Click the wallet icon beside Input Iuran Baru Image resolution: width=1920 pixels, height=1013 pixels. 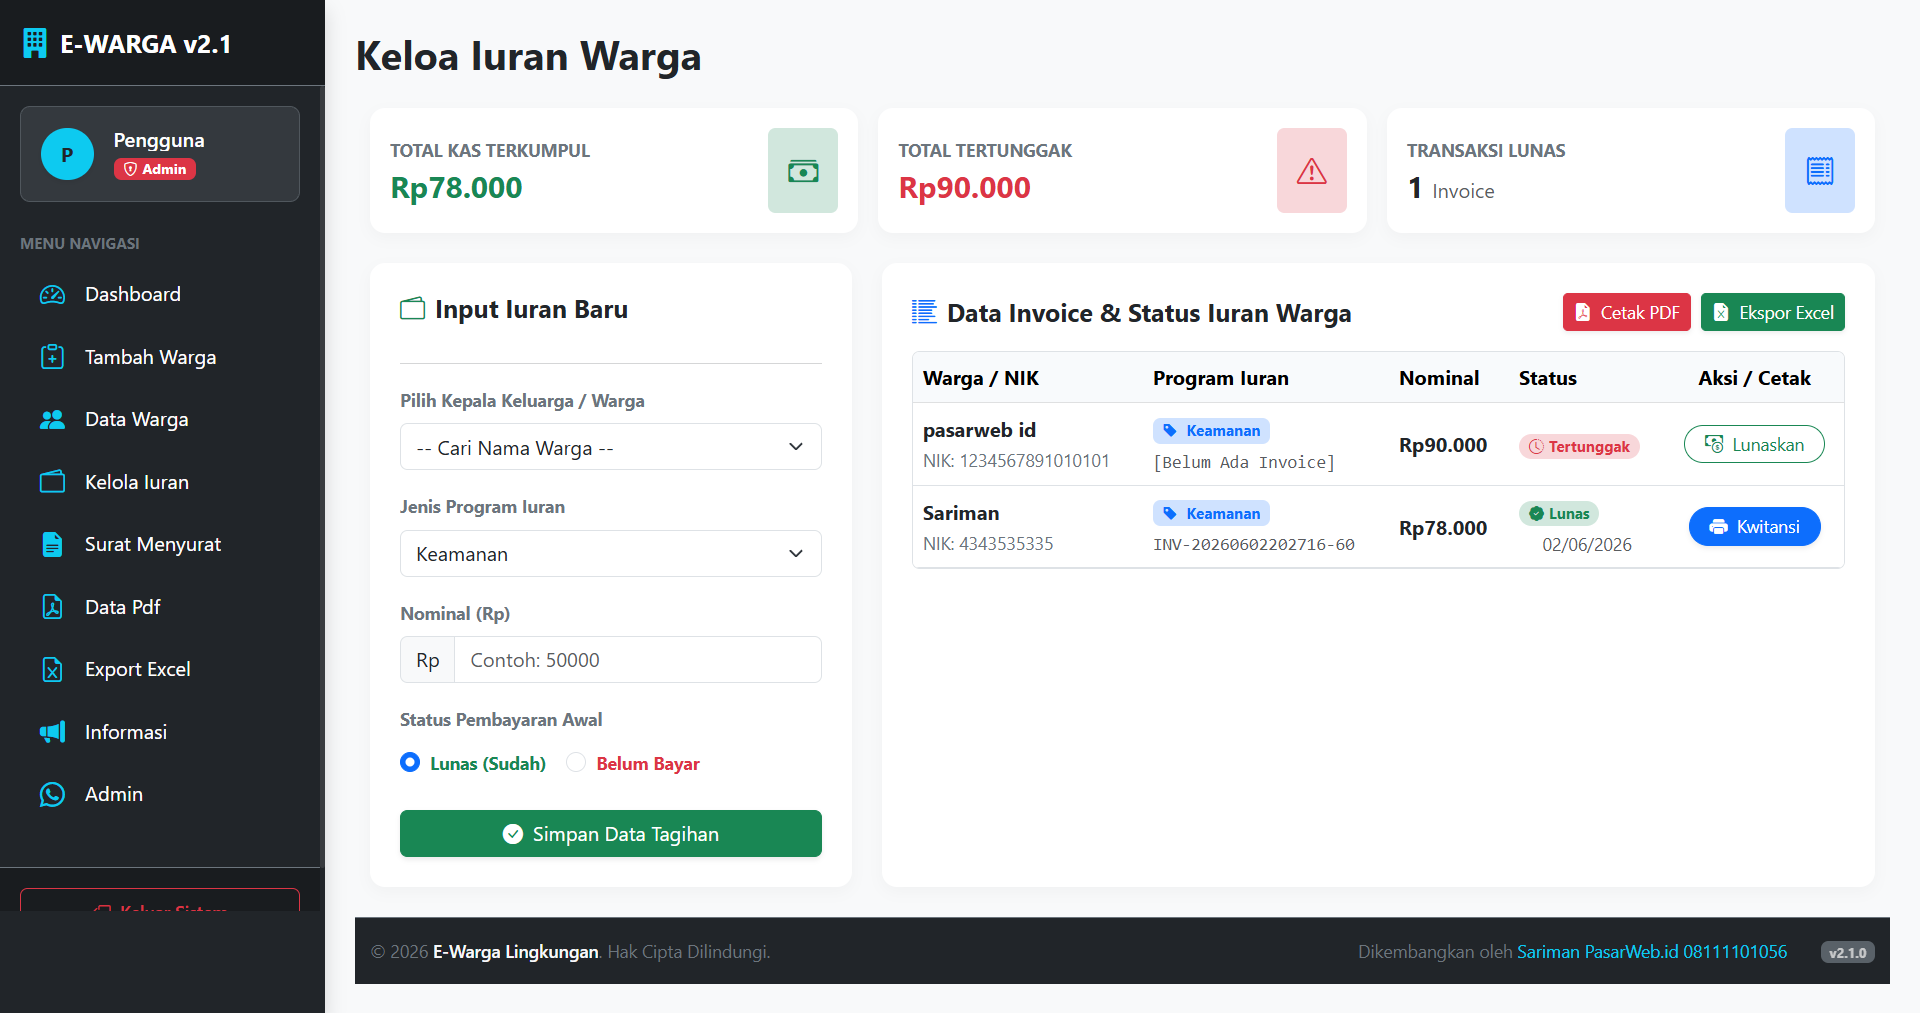pos(412,309)
